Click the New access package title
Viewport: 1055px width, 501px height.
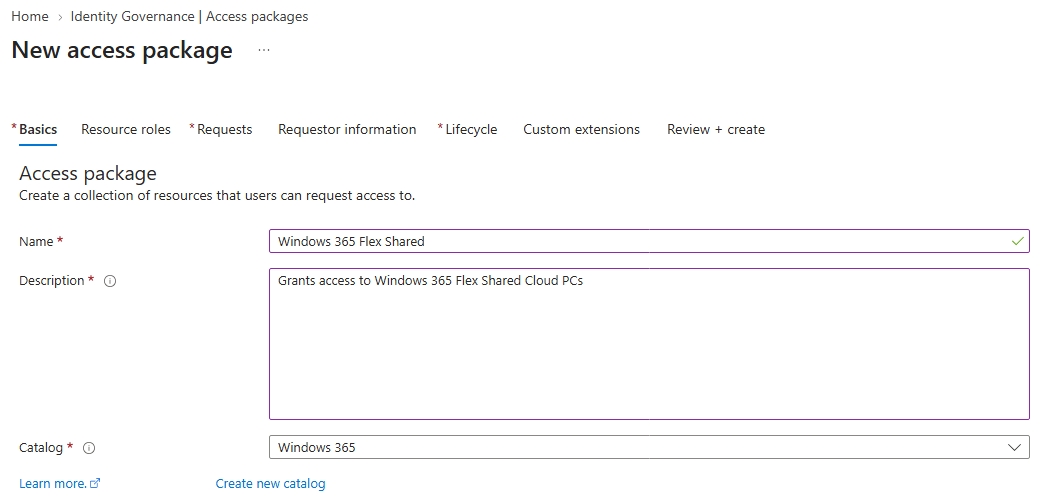tap(122, 50)
